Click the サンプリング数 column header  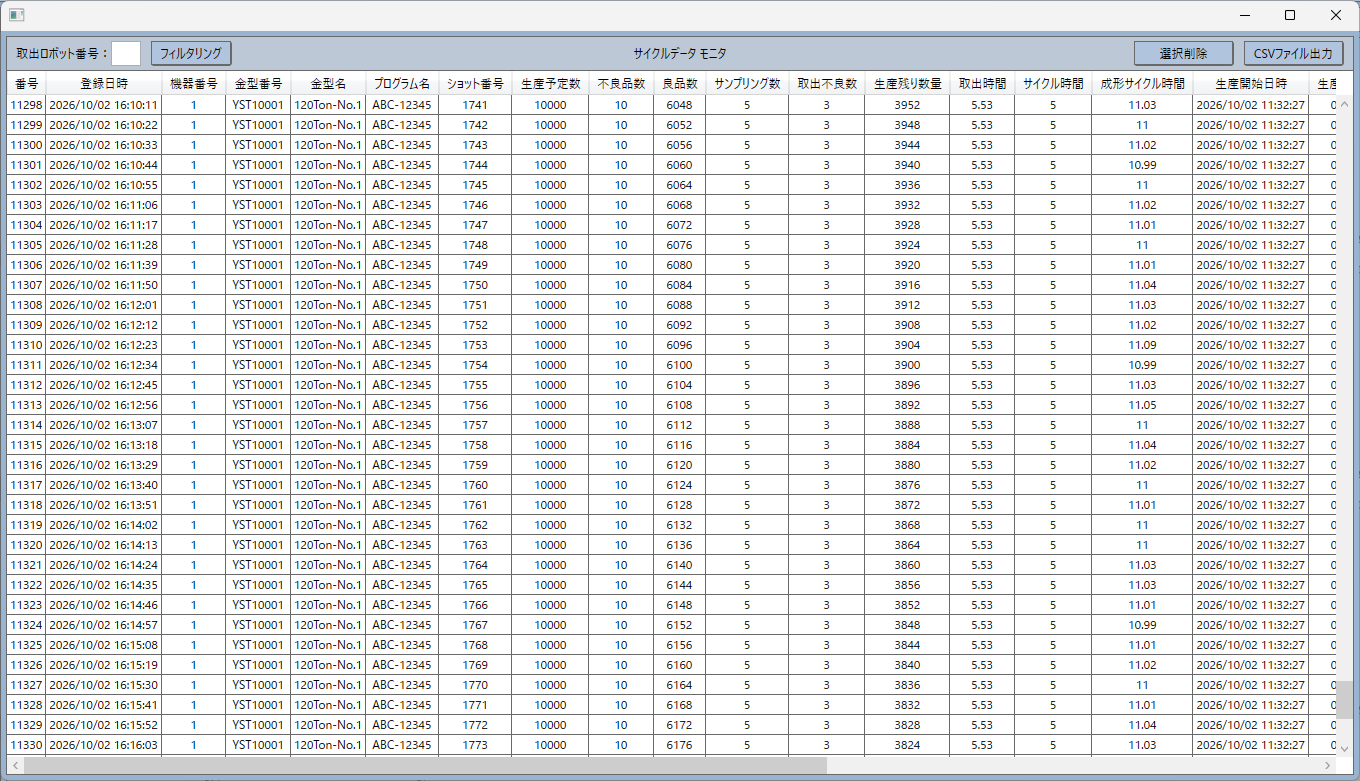pyautogui.click(x=747, y=84)
